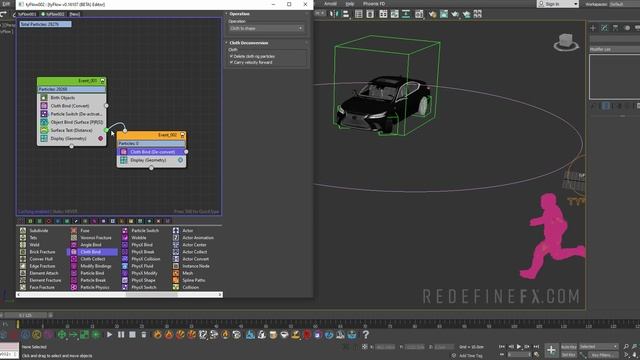This screenshot has width=640, height=360.
Task: Select the Surface Test (Distance) operator in Event_001
Action: pyautogui.click(x=72, y=130)
